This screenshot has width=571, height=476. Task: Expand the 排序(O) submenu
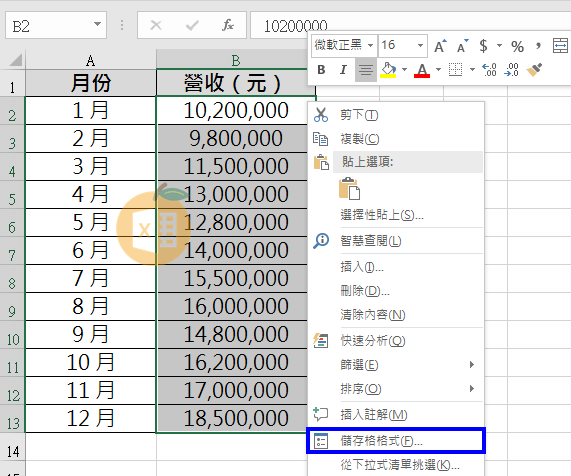tap(472, 389)
